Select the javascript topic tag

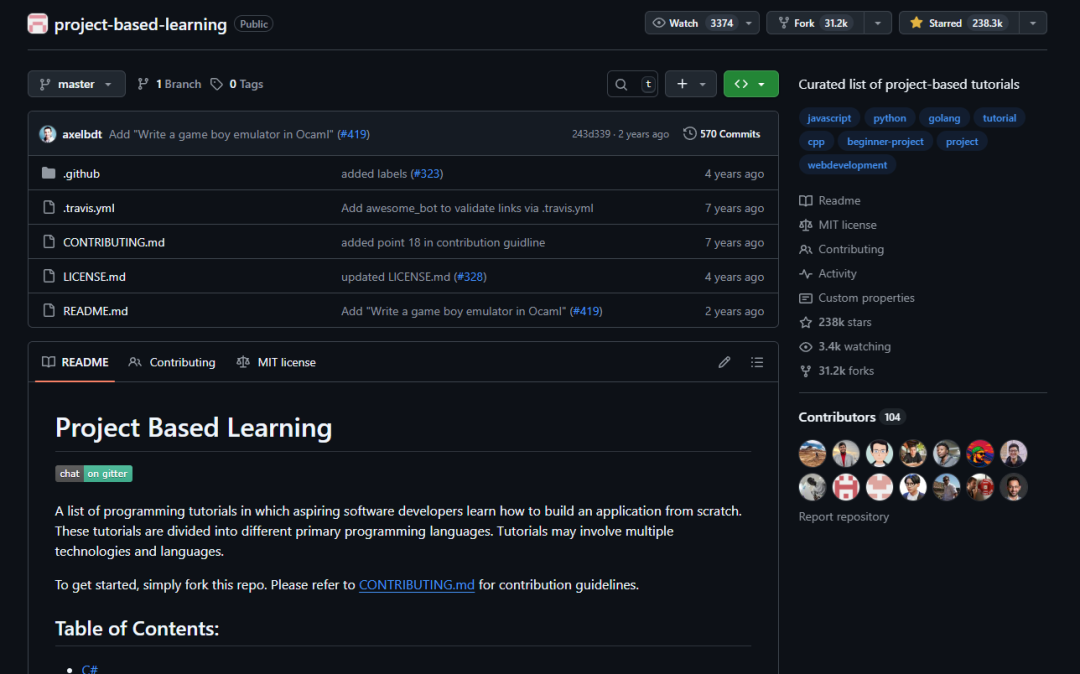click(x=829, y=118)
